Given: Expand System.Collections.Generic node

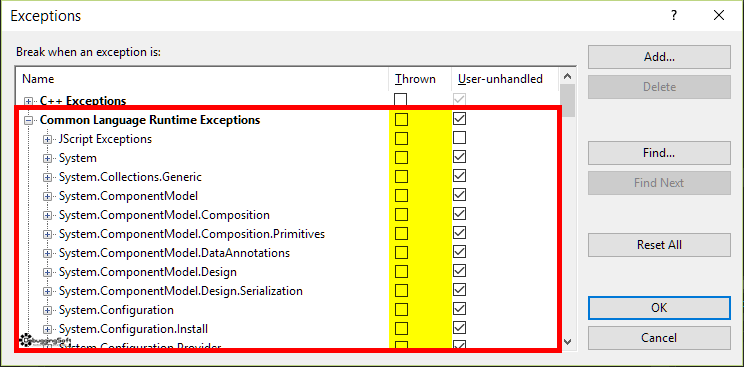Looking at the screenshot, I should coord(47,177).
